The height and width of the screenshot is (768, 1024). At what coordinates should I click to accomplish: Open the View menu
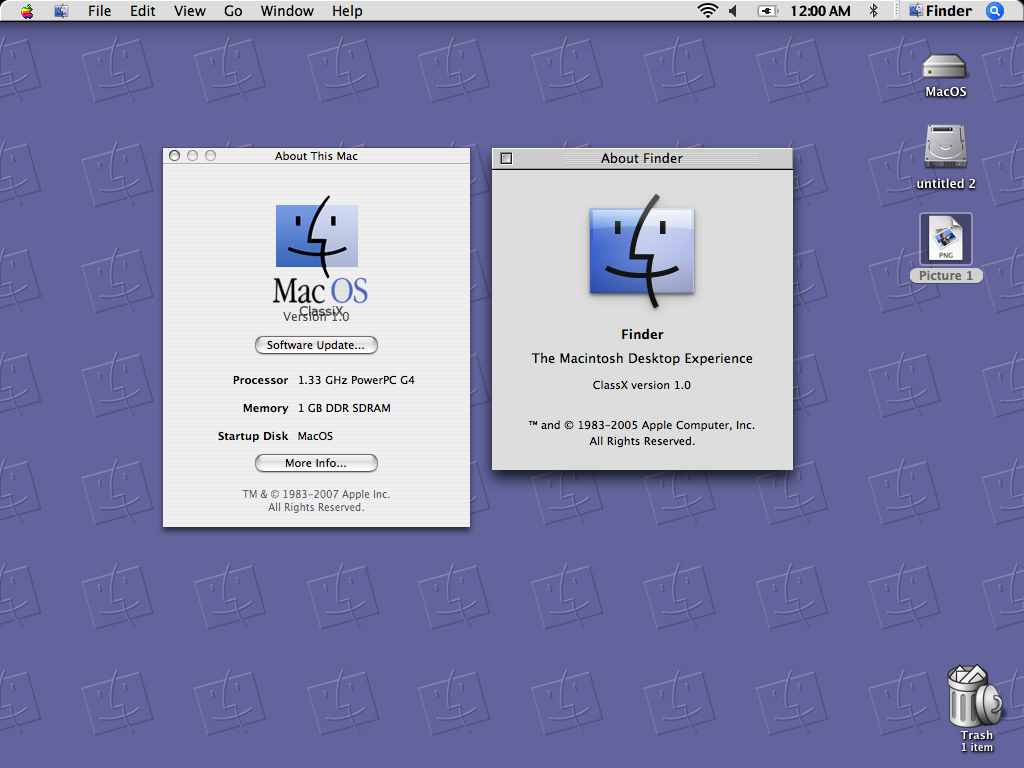(x=189, y=11)
